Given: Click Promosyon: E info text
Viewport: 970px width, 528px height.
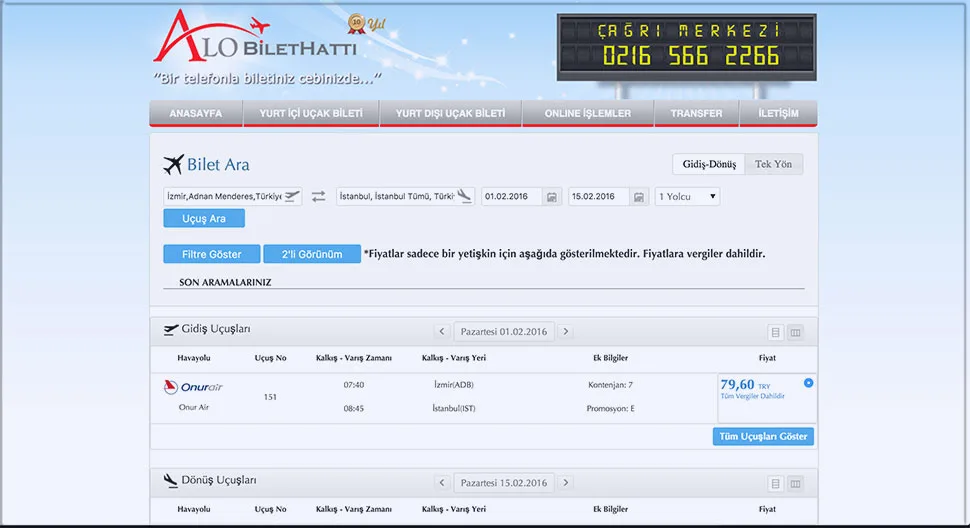Looking at the screenshot, I should (x=611, y=408).
